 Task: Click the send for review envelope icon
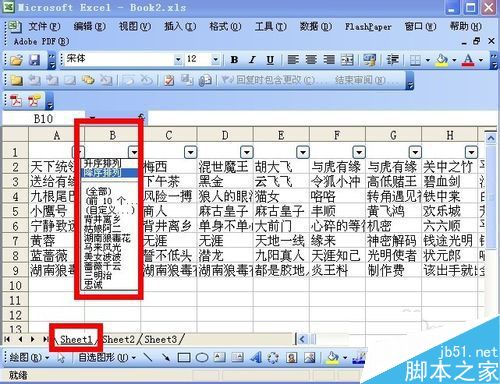tap(205, 80)
